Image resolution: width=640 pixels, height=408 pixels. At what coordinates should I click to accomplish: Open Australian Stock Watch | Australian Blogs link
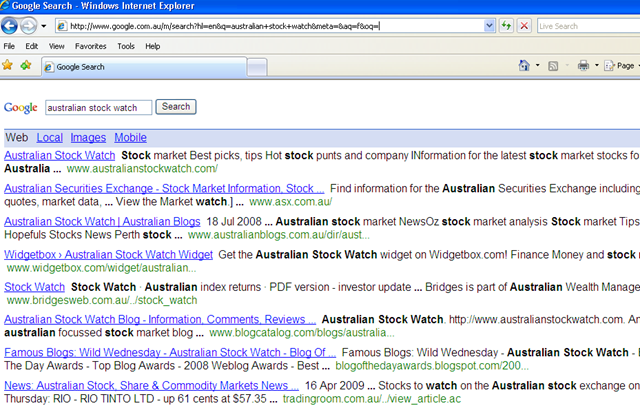[x=102, y=222]
